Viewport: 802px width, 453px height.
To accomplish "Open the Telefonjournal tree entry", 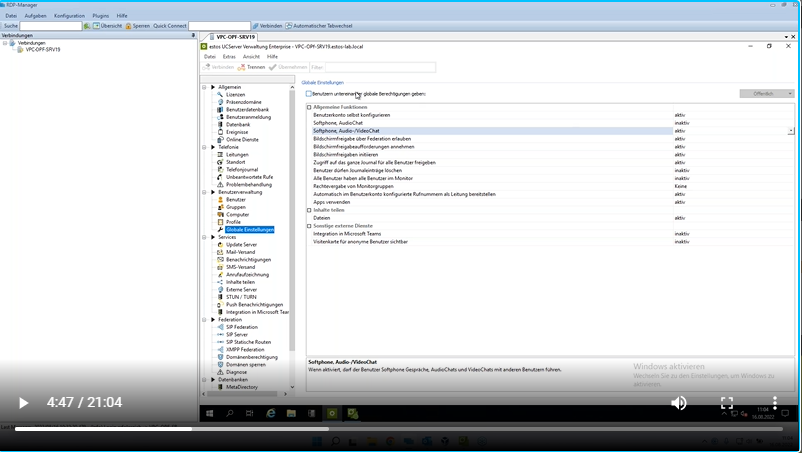I will click(x=242, y=170).
